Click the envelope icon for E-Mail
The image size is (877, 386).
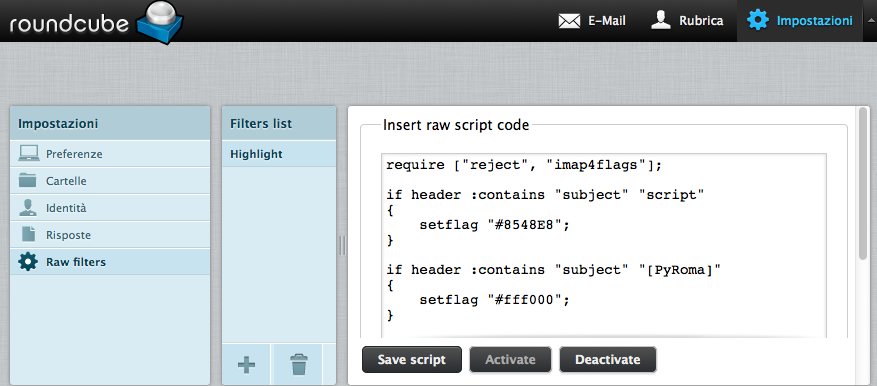point(569,21)
